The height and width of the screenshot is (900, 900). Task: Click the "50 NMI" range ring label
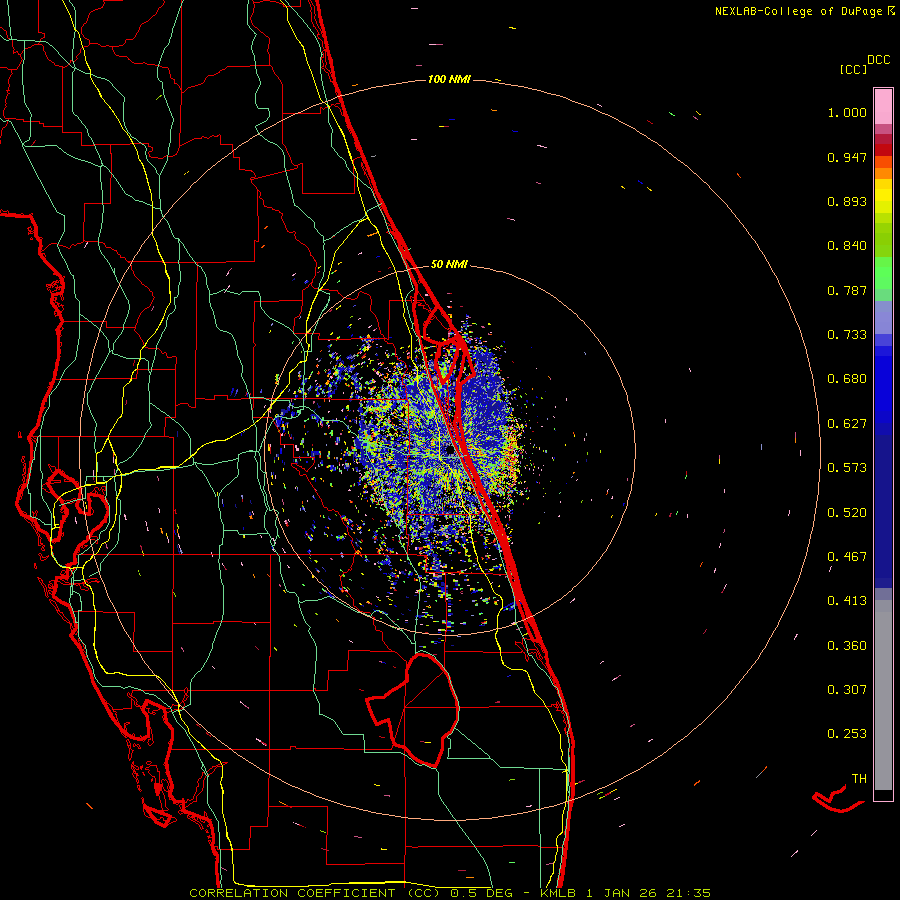pos(449,264)
